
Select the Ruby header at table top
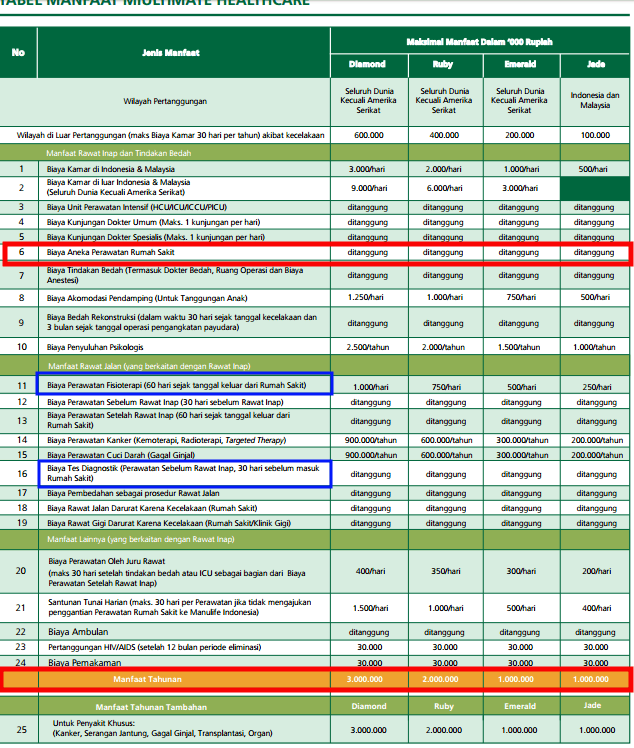click(442, 65)
